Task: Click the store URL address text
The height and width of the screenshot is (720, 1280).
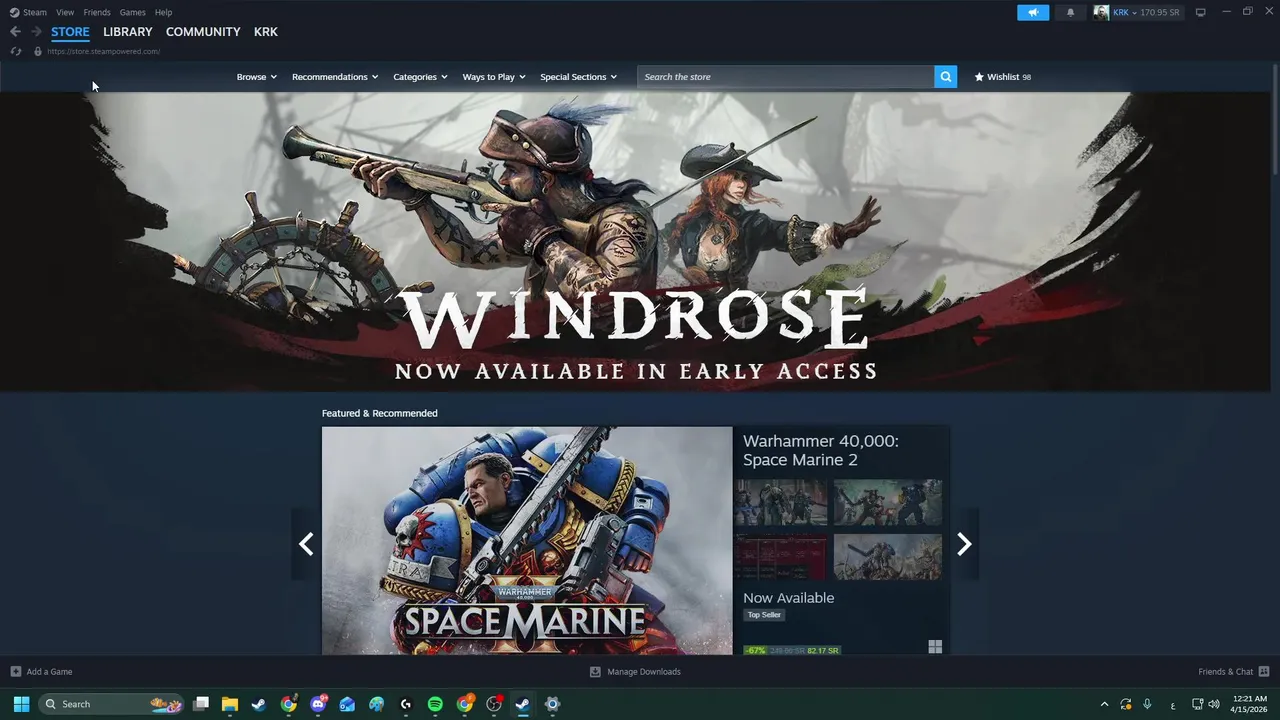Action: (103, 51)
